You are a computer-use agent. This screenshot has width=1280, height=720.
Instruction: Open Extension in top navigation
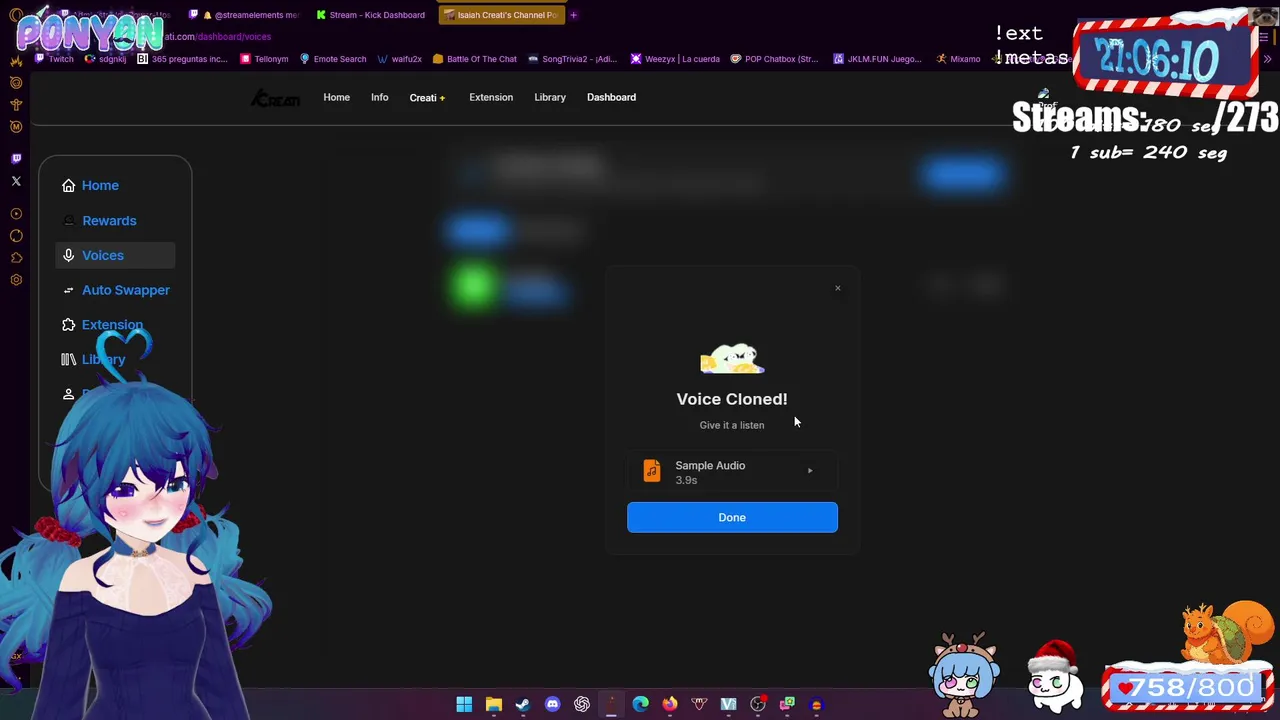(x=491, y=97)
